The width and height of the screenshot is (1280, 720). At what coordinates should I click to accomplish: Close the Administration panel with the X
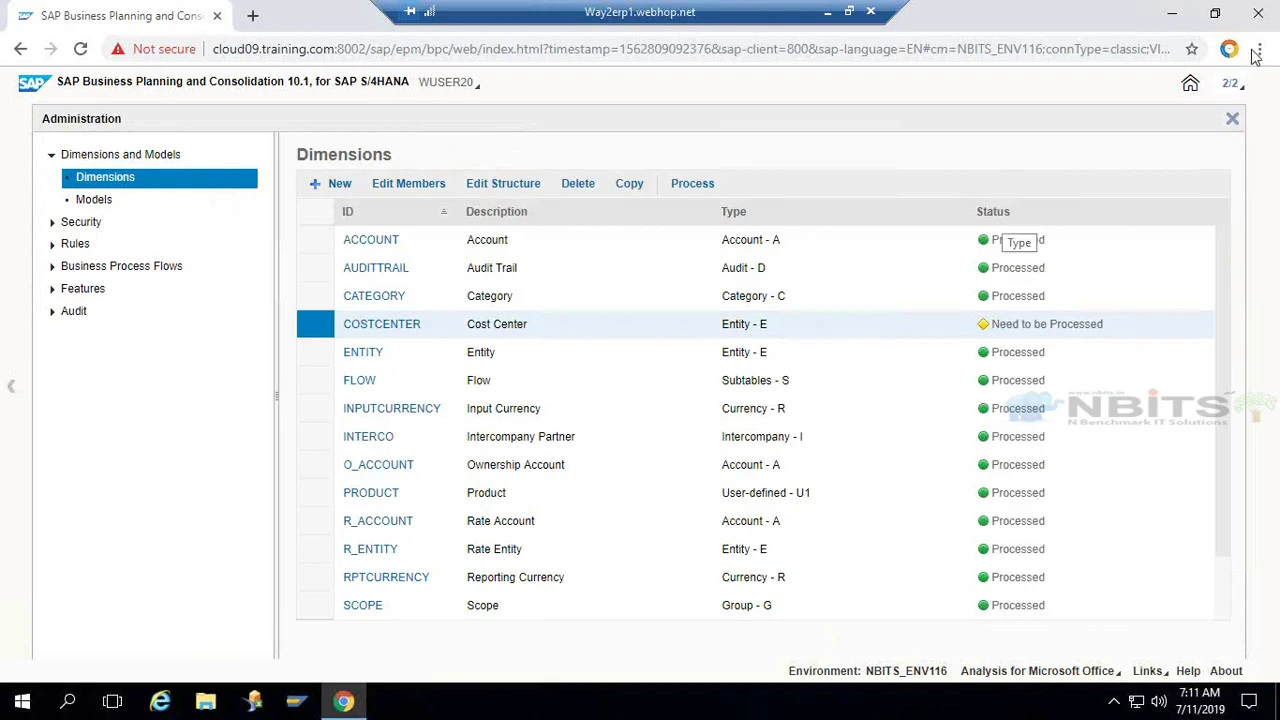coord(1232,119)
